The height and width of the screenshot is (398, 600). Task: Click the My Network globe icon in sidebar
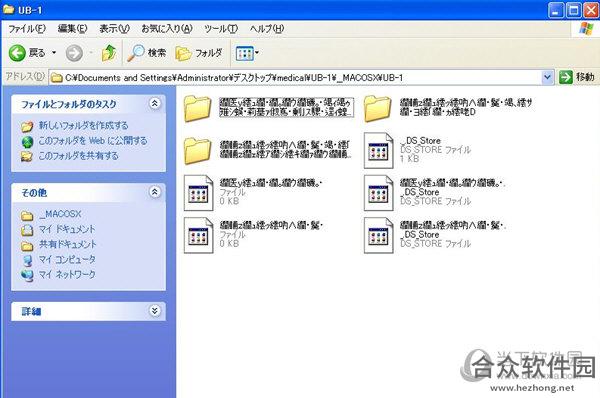(27, 275)
